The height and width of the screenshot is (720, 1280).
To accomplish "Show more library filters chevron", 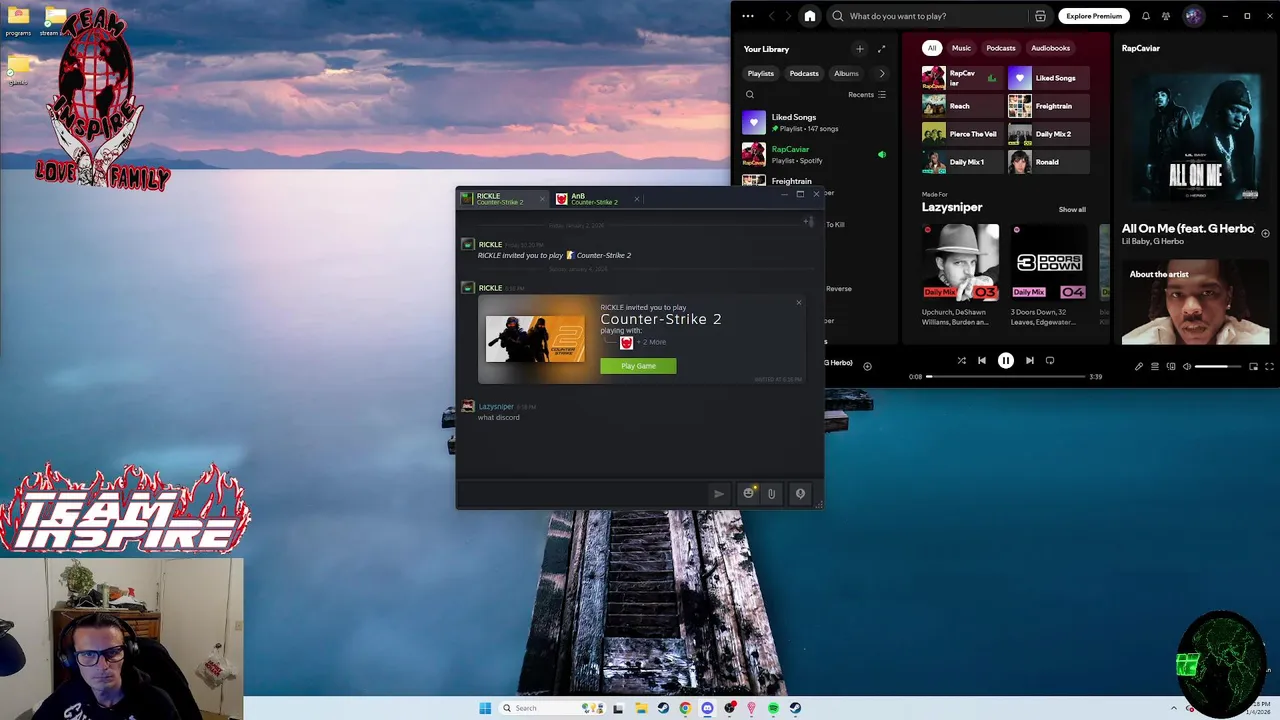I will coord(881,73).
